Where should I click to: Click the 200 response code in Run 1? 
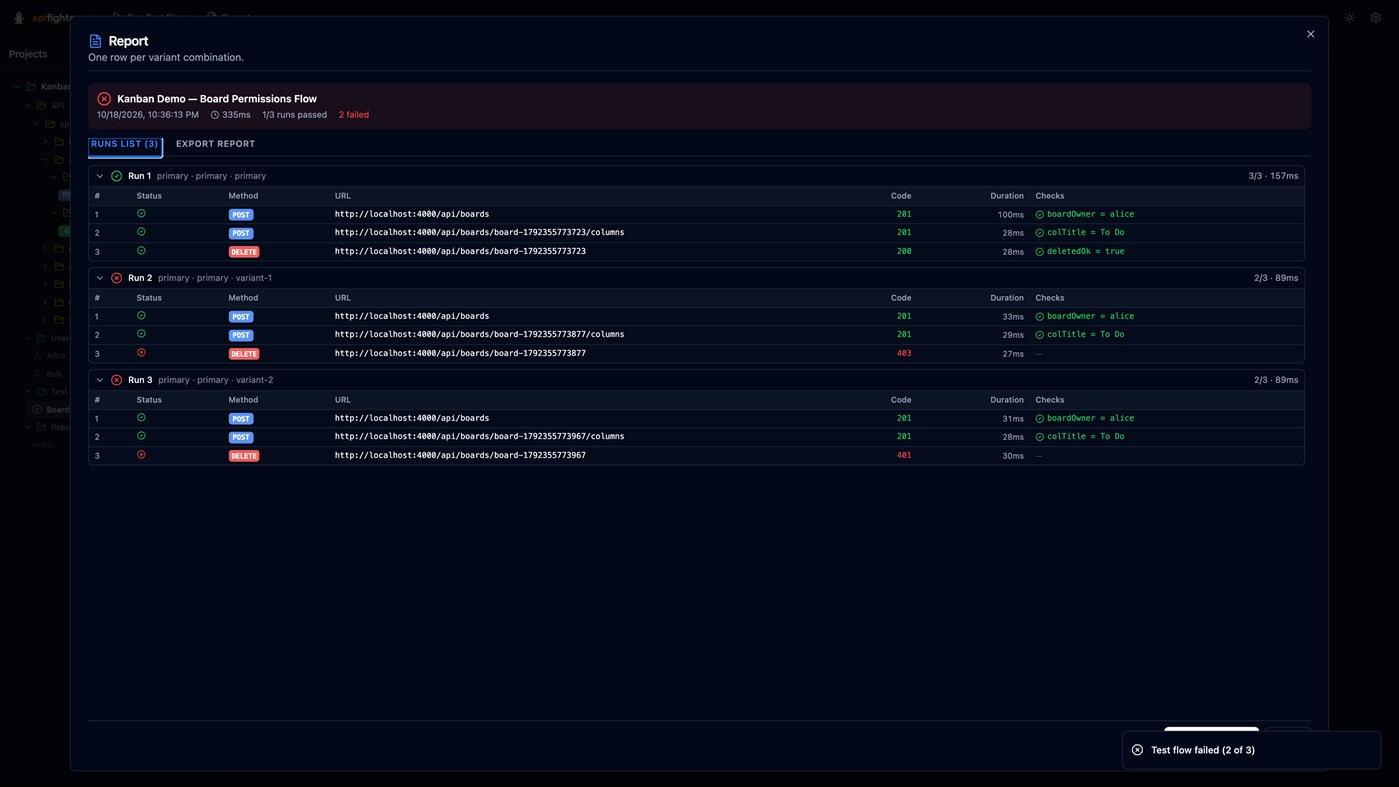click(904, 251)
